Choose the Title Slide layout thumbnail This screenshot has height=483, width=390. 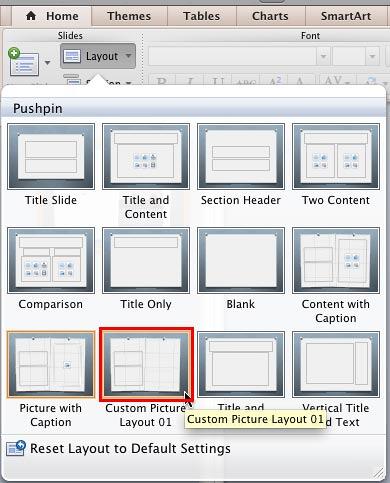pyautogui.click(x=51, y=156)
